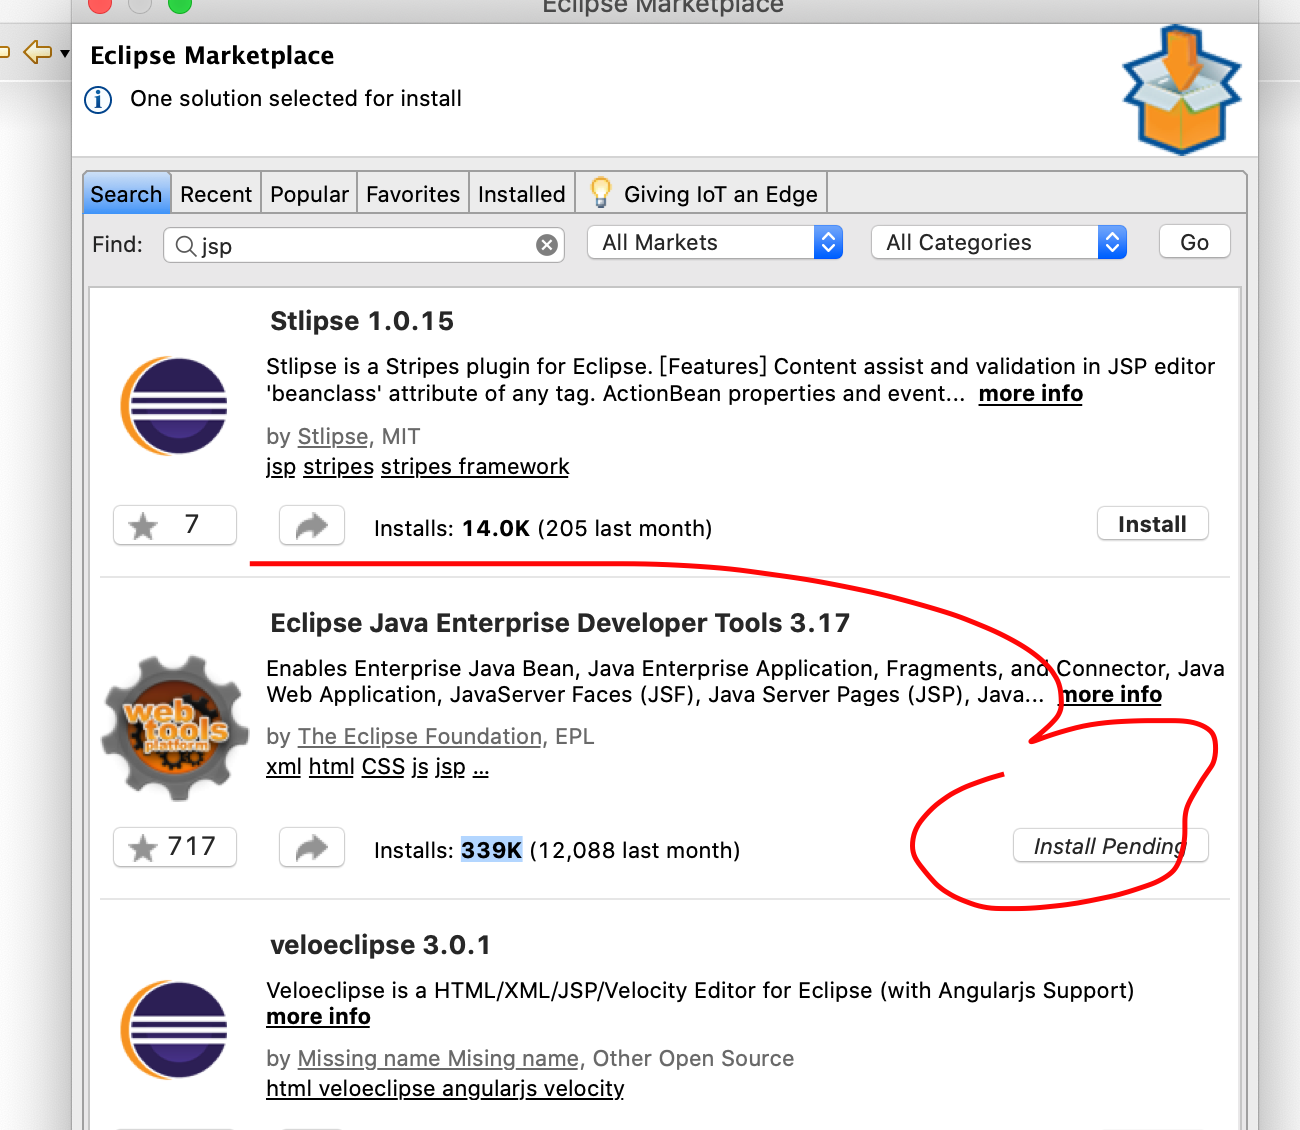Click the magnifier icon in Find field

(x=185, y=245)
